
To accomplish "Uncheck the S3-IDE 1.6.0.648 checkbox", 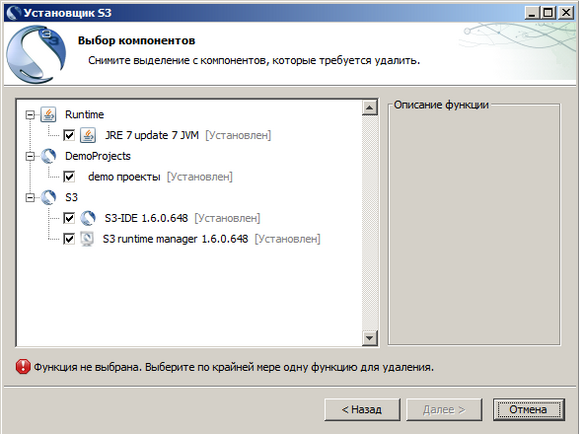I will pos(69,218).
